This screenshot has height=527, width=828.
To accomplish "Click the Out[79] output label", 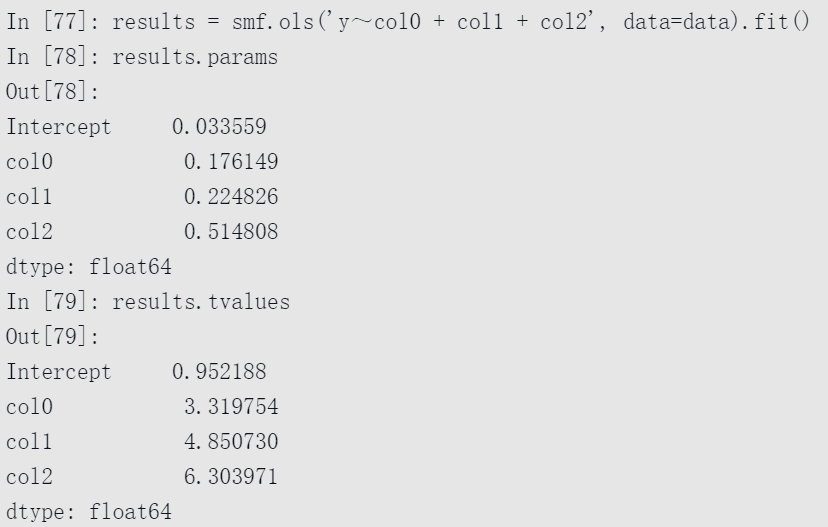I will point(52,336).
